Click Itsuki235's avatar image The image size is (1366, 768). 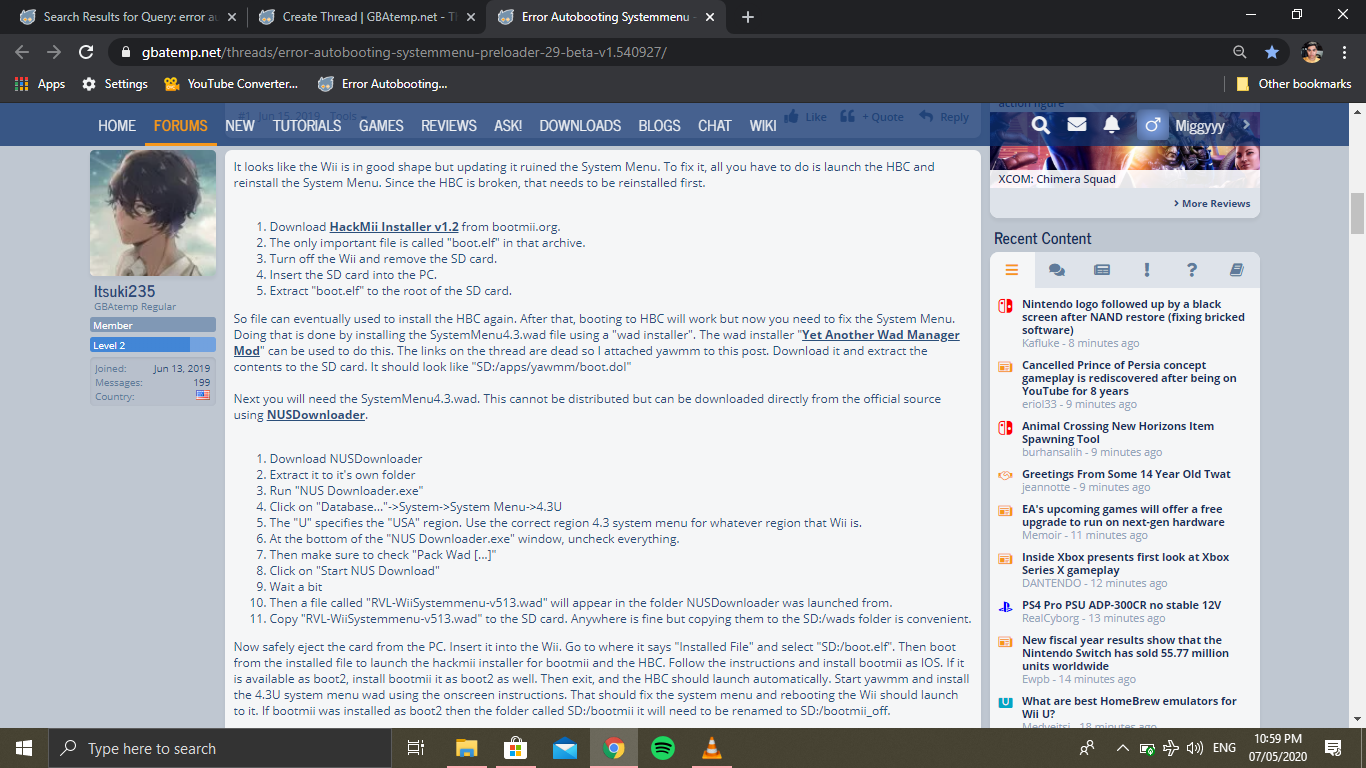pyautogui.click(x=153, y=213)
